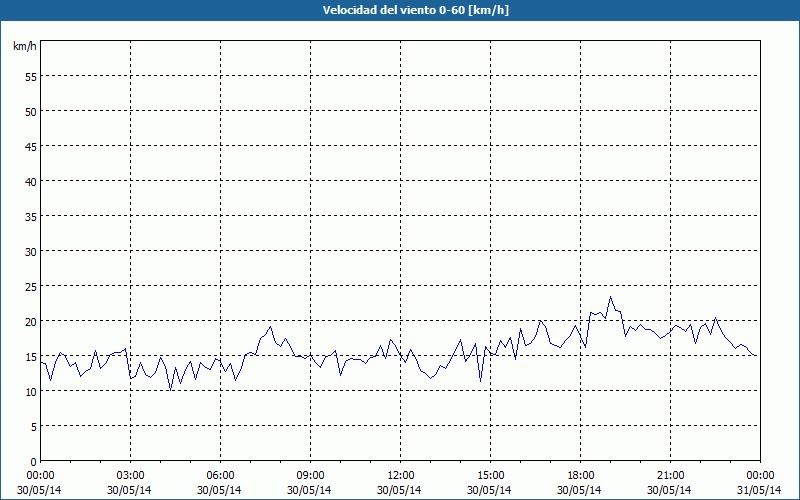Screen dimensions: 800x500
Task: Click the 18:00 time axis label
Action: pos(581,476)
